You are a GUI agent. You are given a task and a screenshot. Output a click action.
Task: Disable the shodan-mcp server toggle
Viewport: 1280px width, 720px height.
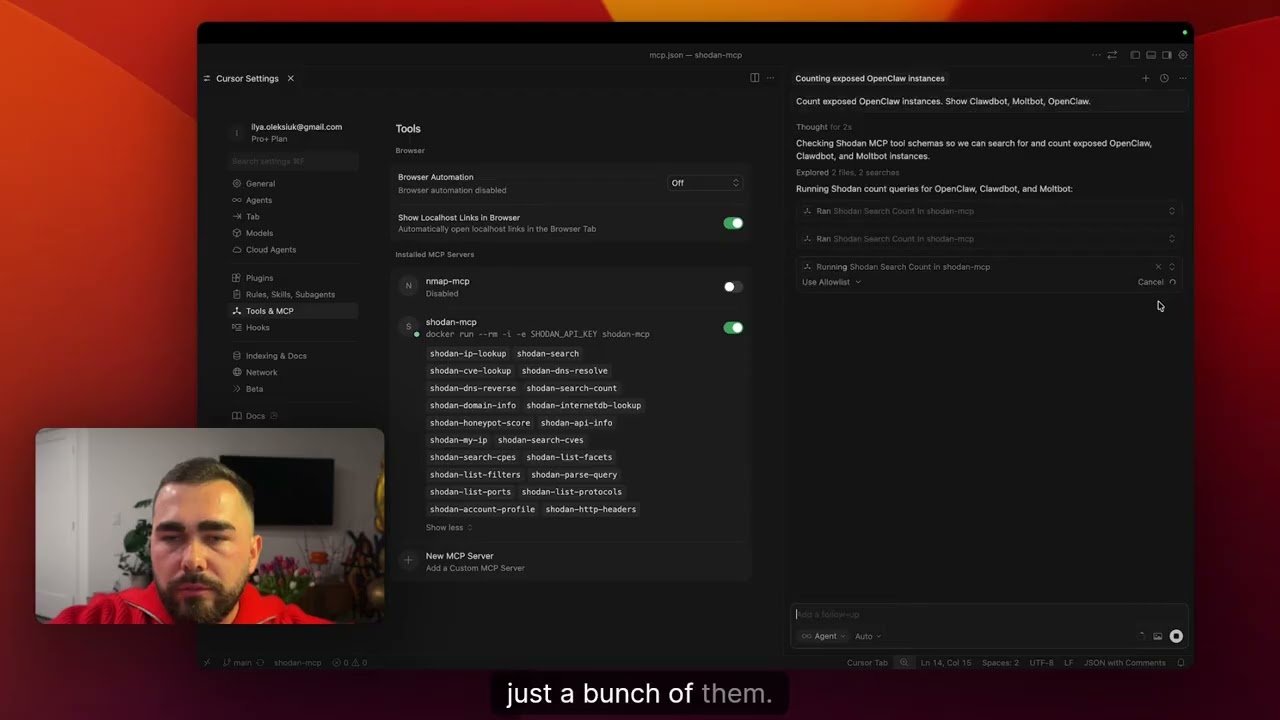[733, 328]
